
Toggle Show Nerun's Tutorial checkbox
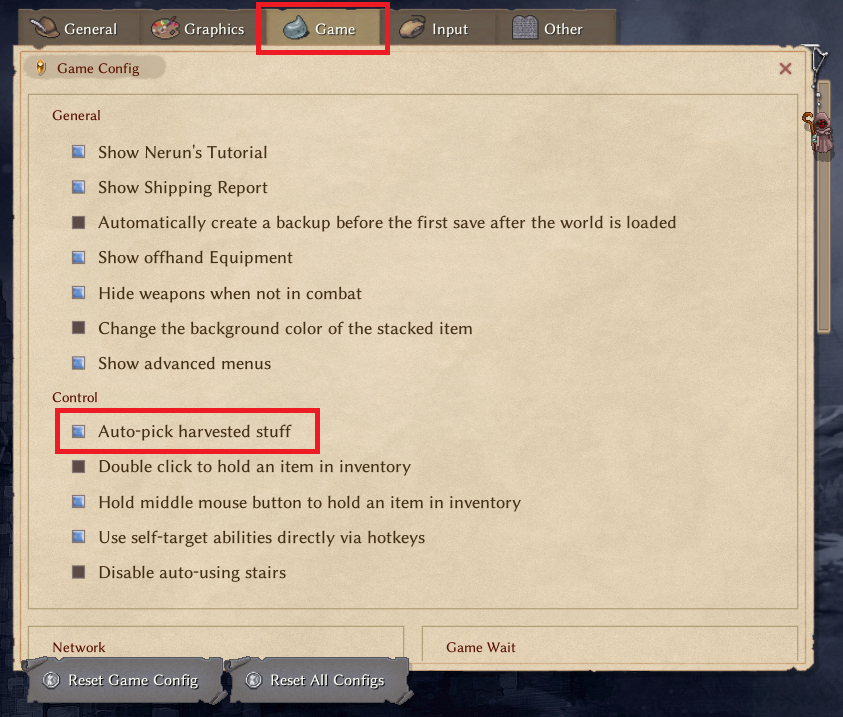click(x=78, y=152)
